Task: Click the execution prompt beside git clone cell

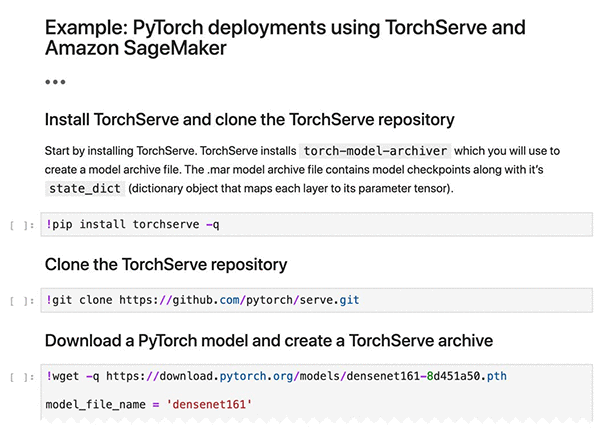Action: [x=22, y=301]
